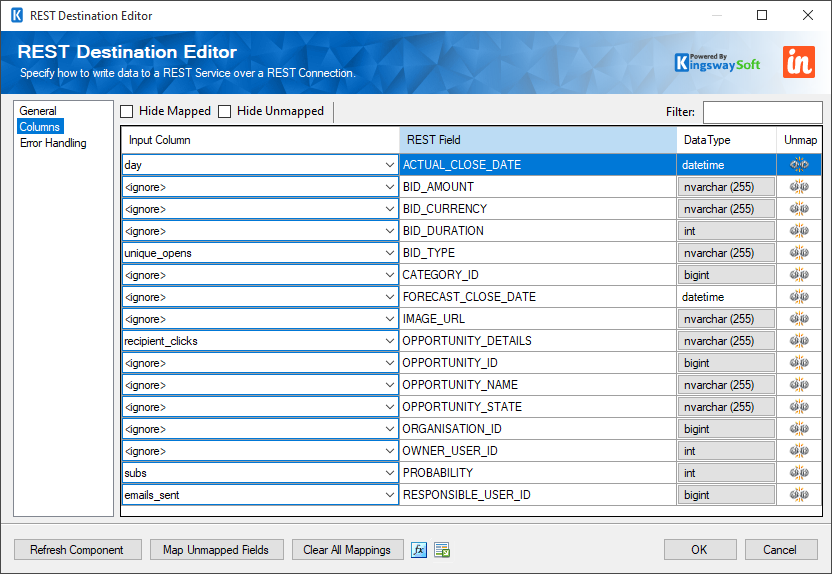Viewport: 832px width, 574px height.
Task: Click Clear All Mappings button
Action: click(x=348, y=550)
